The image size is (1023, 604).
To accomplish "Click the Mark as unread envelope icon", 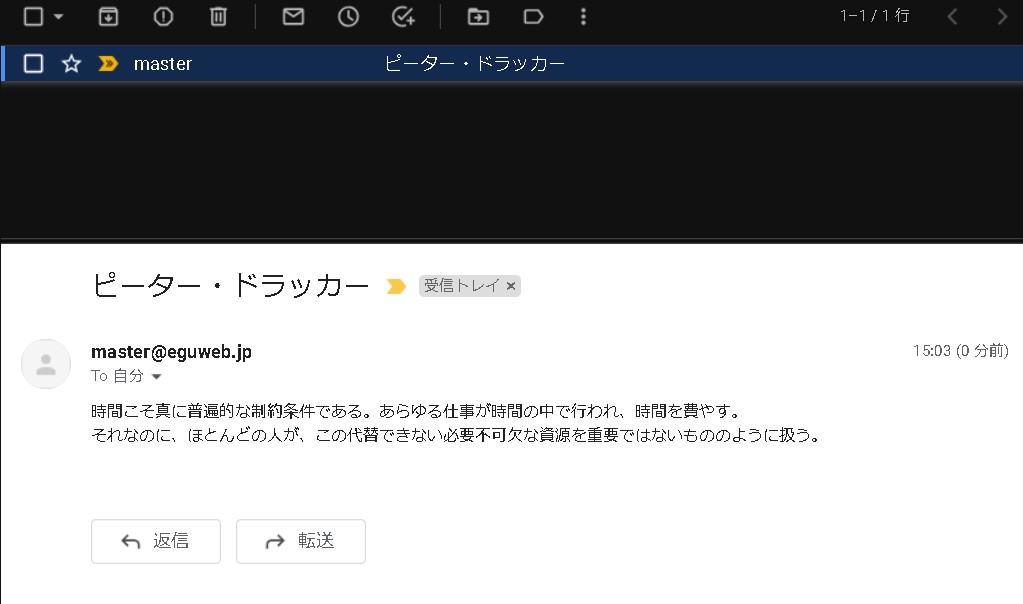I will [x=293, y=16].
